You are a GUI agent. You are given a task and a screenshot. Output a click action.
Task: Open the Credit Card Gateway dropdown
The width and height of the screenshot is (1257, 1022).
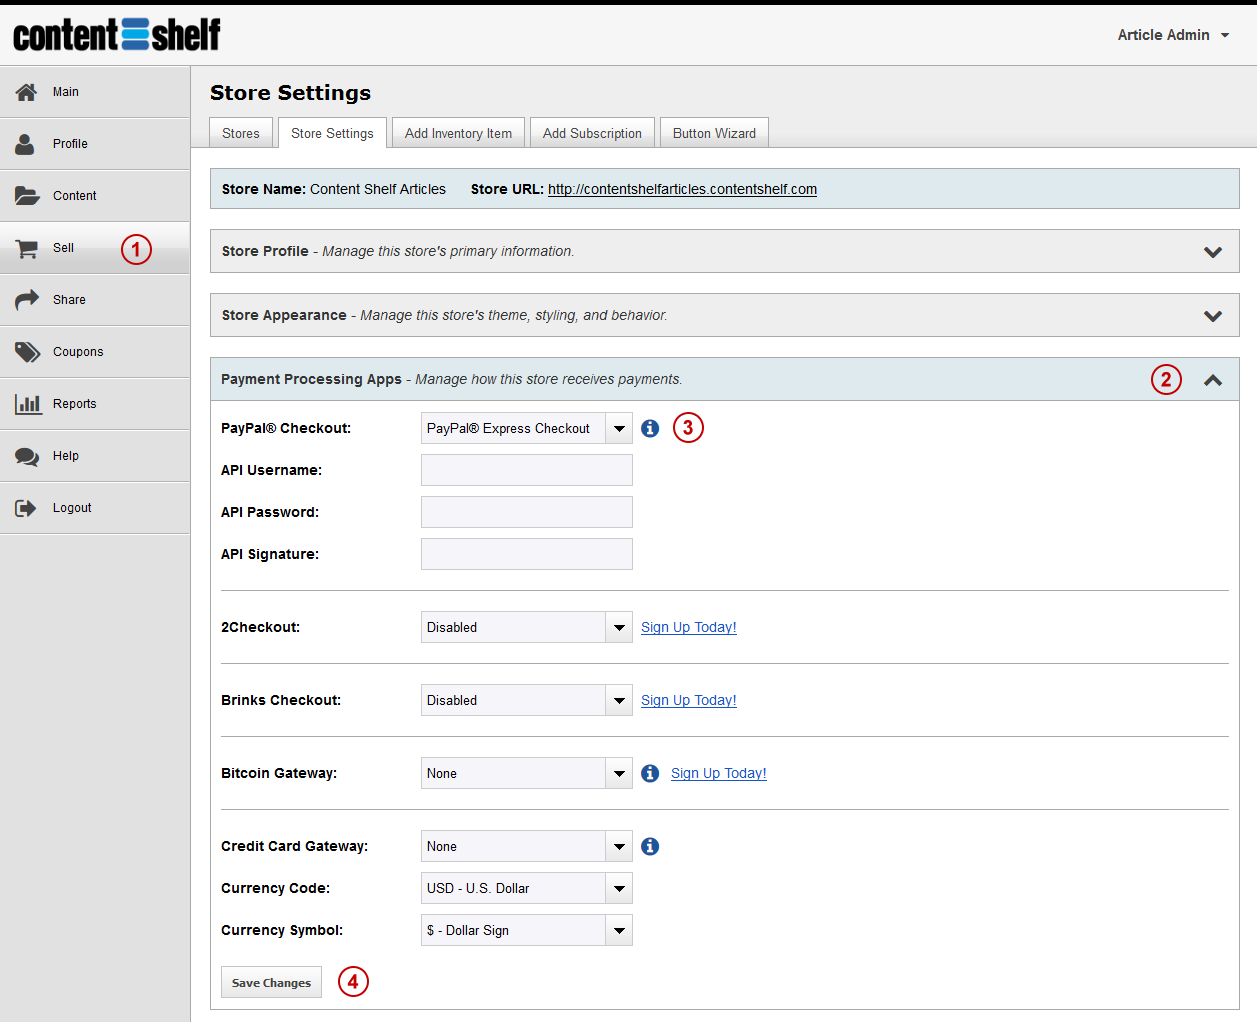coord(527,846)
